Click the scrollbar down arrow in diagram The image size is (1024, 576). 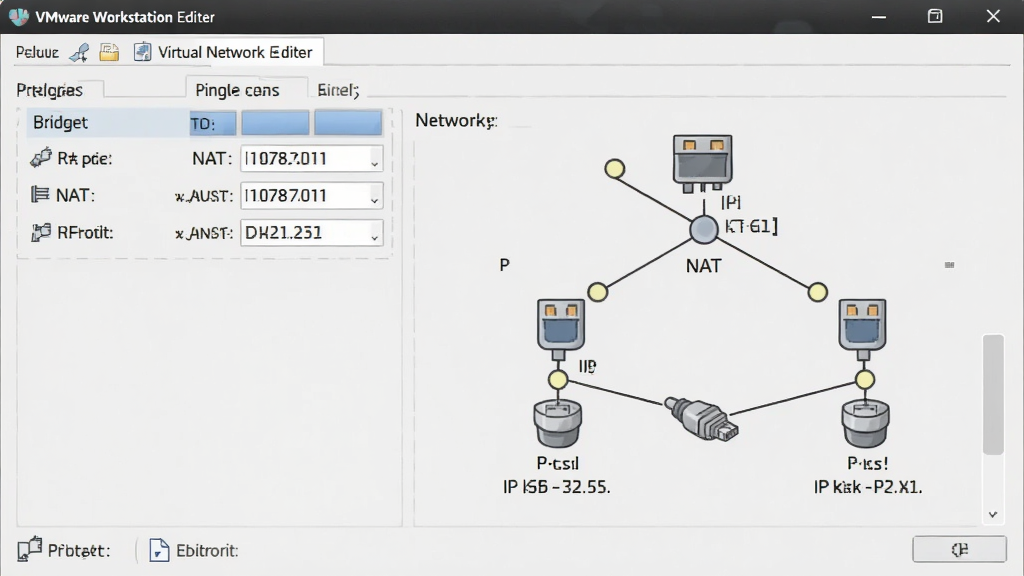click(993, 515)
